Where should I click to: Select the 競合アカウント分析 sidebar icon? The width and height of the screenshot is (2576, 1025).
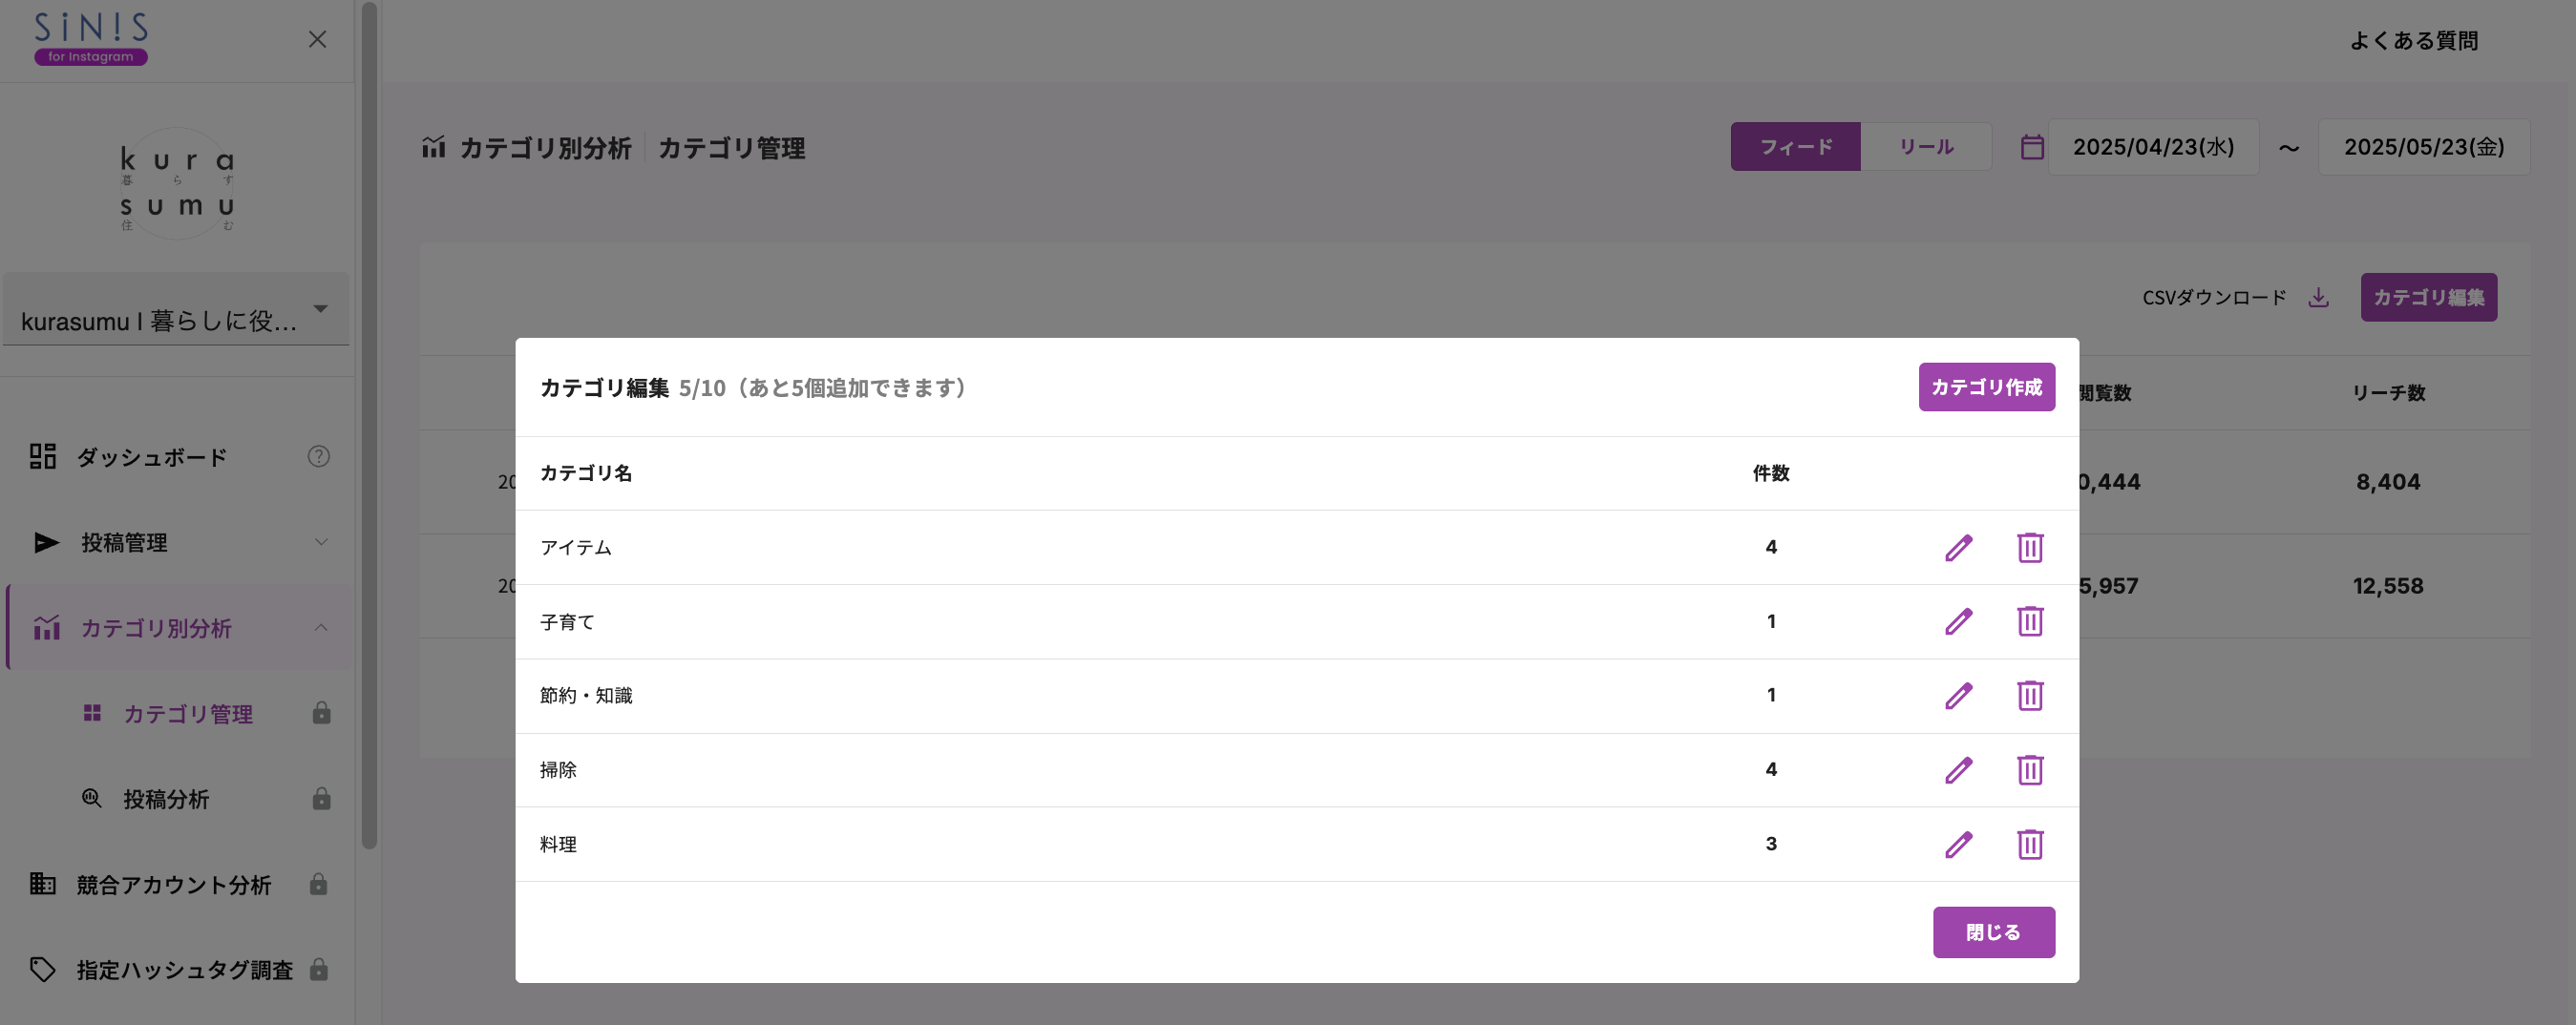coord(43,884)
